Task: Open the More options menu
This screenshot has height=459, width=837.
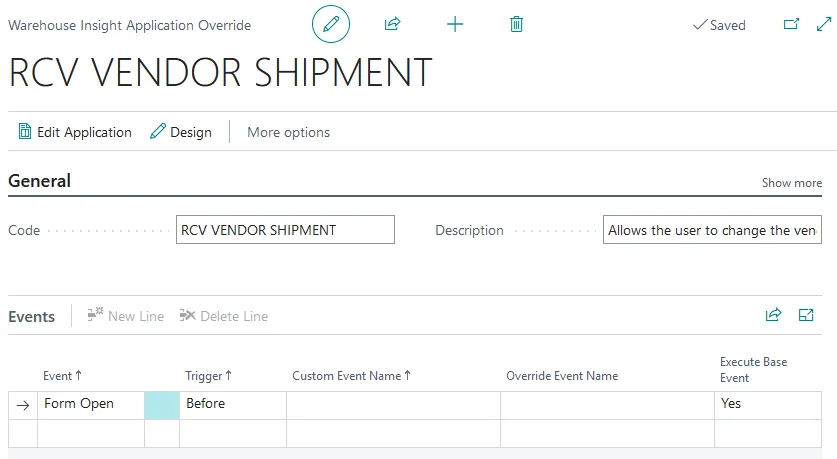Action: pyautogui.click(x=288, y=132)
